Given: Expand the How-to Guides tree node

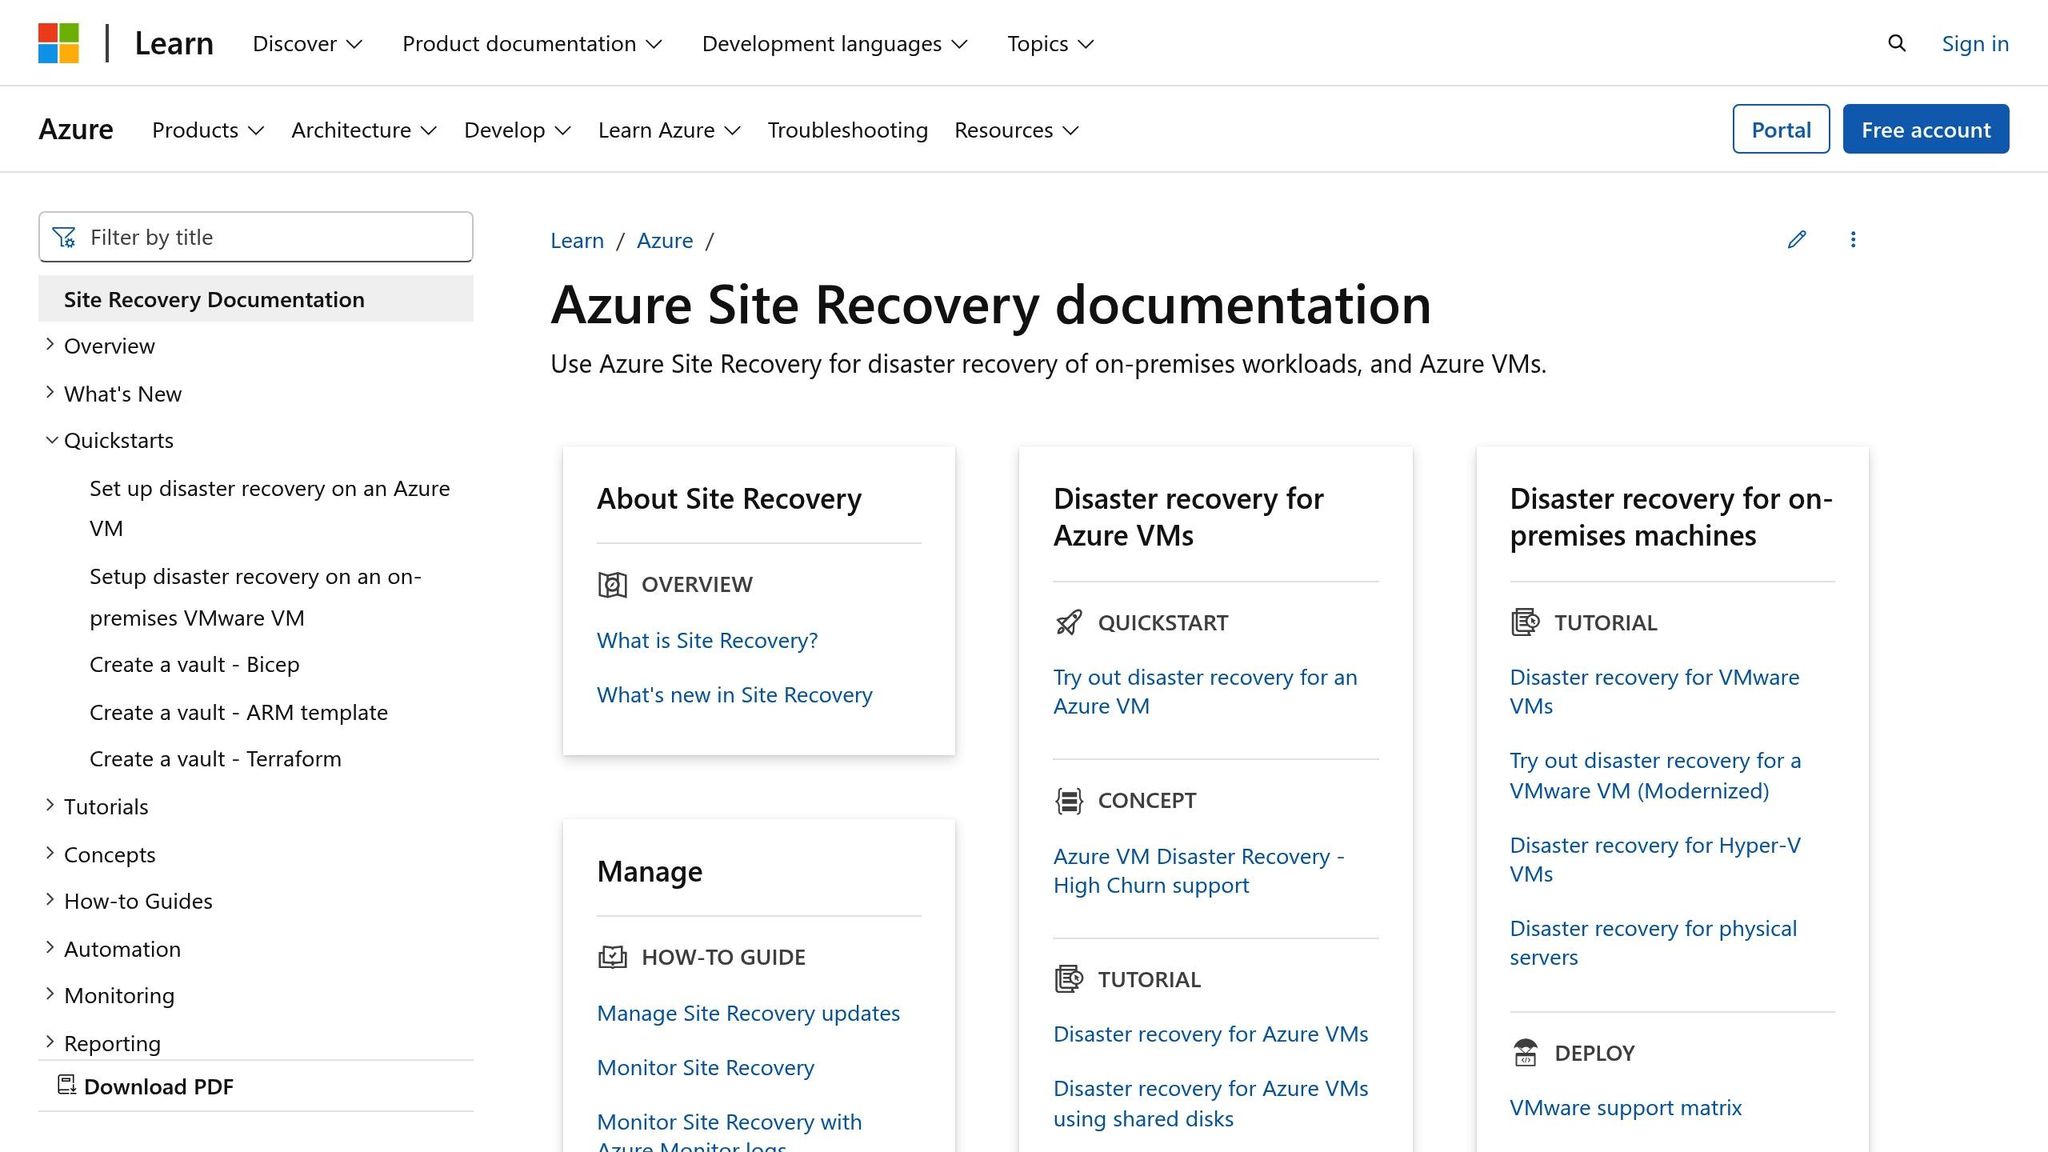Looking at the screenshot, I should tap(50, 900).
